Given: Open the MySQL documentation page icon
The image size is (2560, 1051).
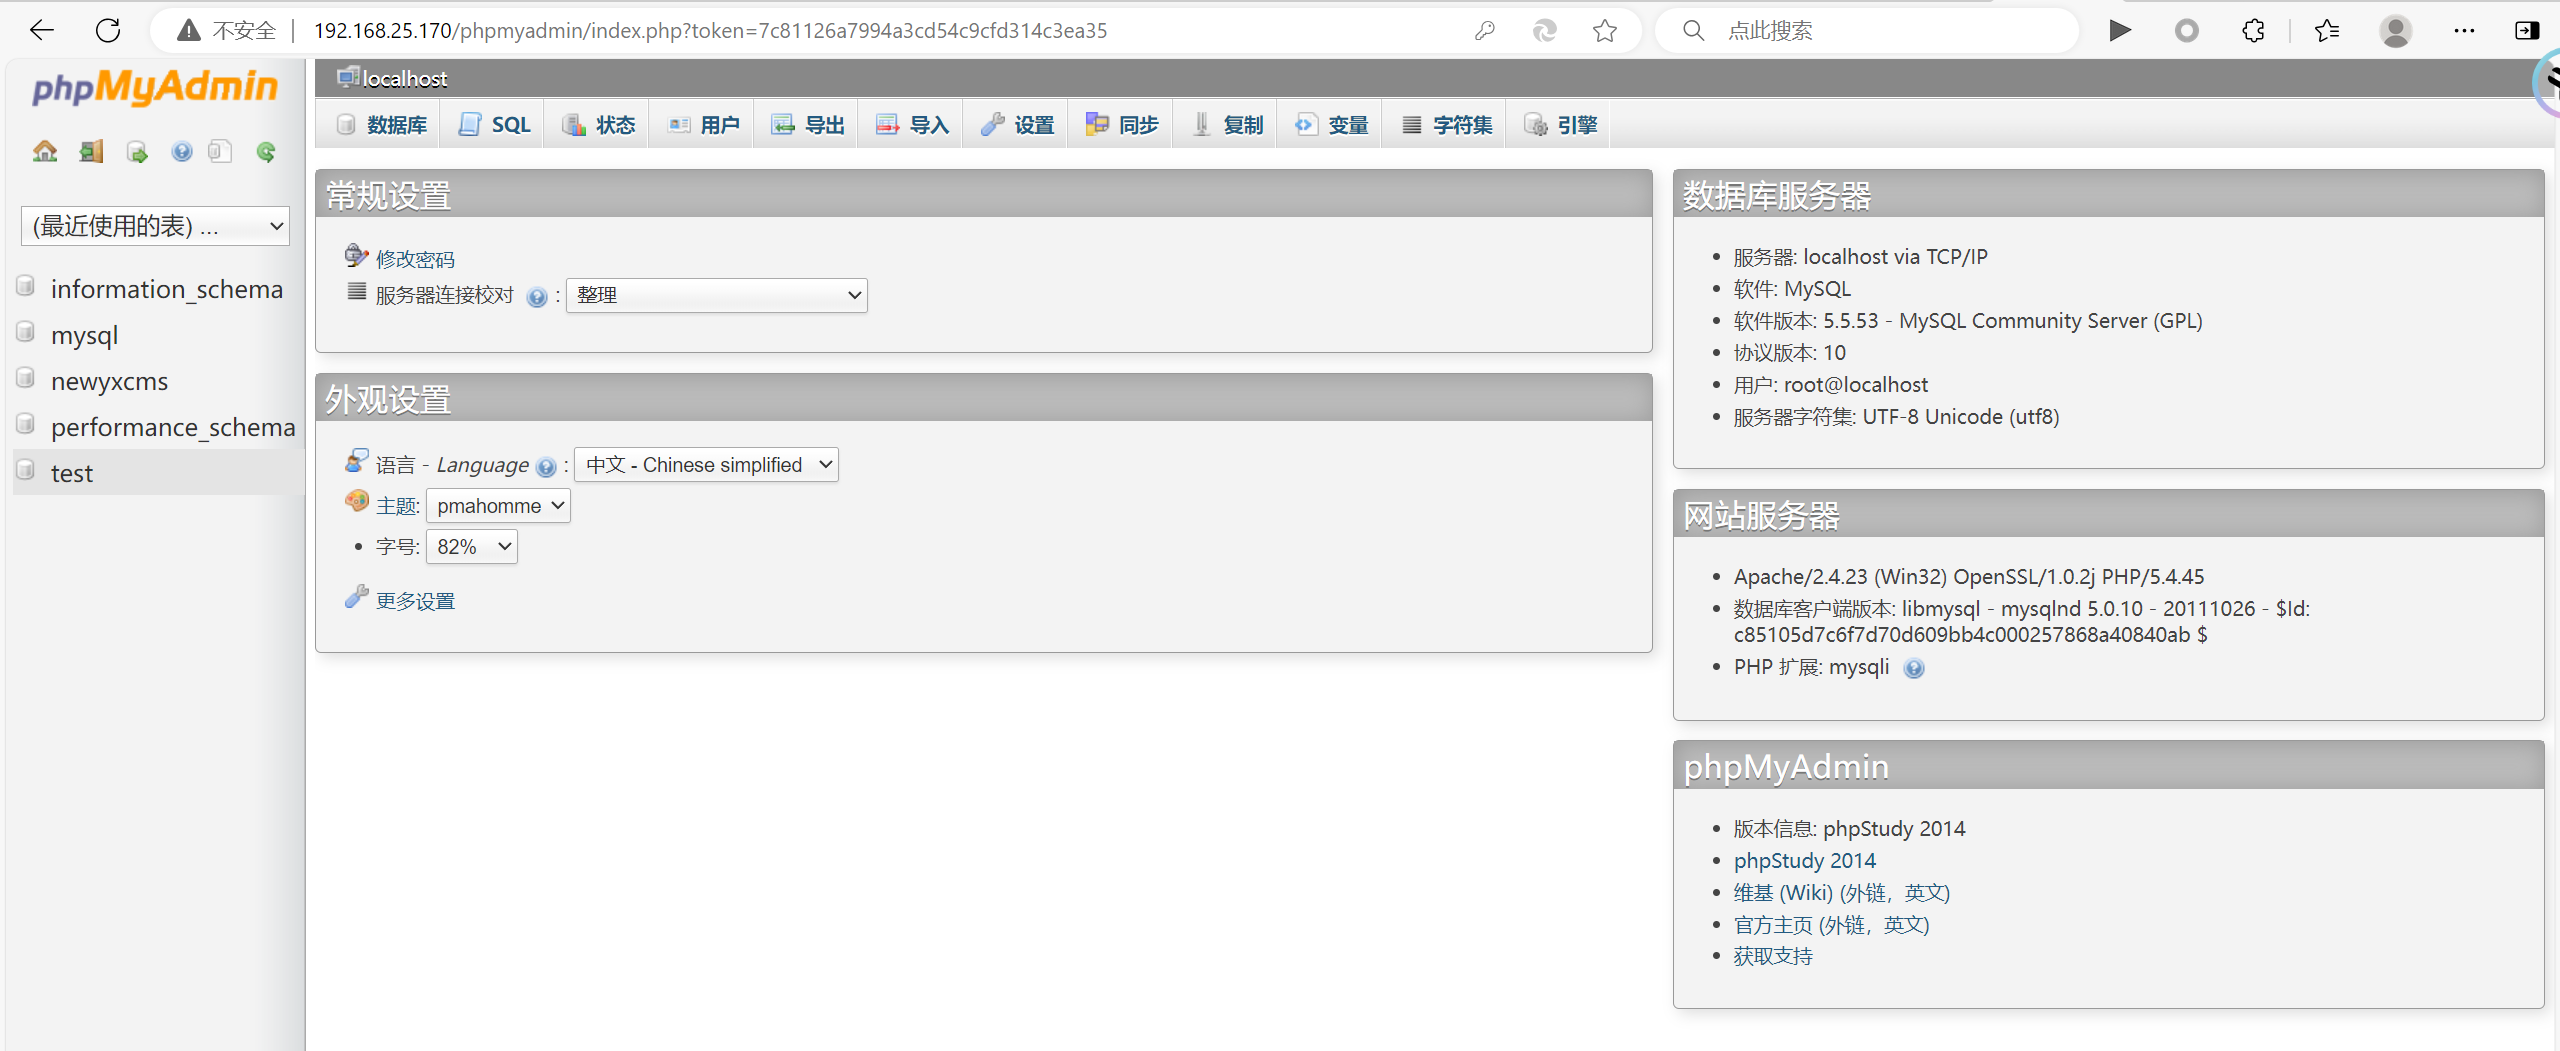Looking at the screenshot, I should pyautogui.click(x=220, y=151).
